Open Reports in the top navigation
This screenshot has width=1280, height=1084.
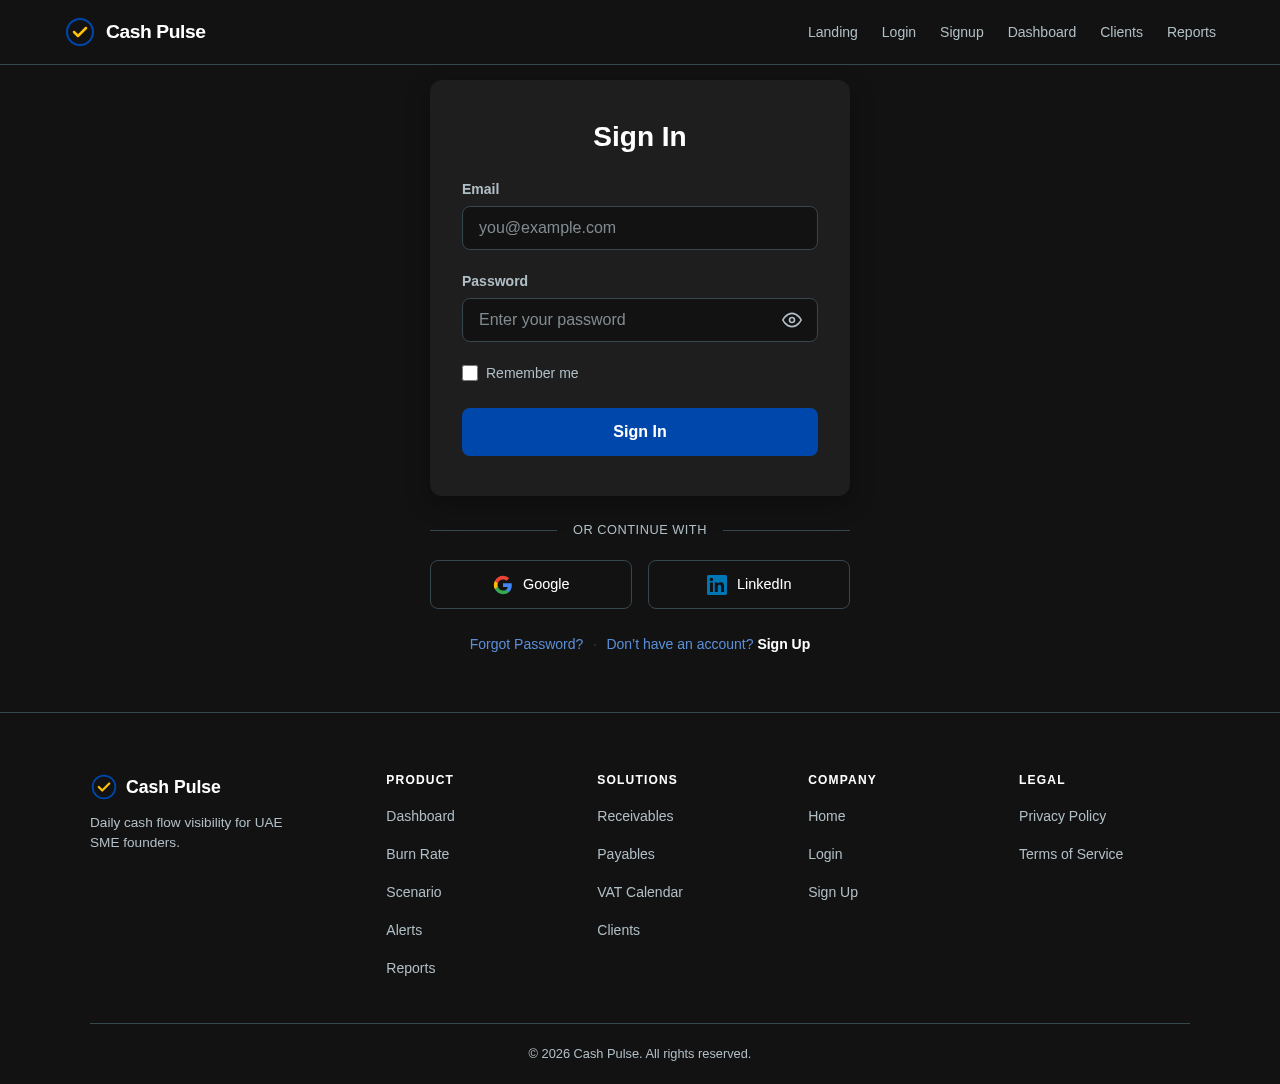pos(1191,32)
